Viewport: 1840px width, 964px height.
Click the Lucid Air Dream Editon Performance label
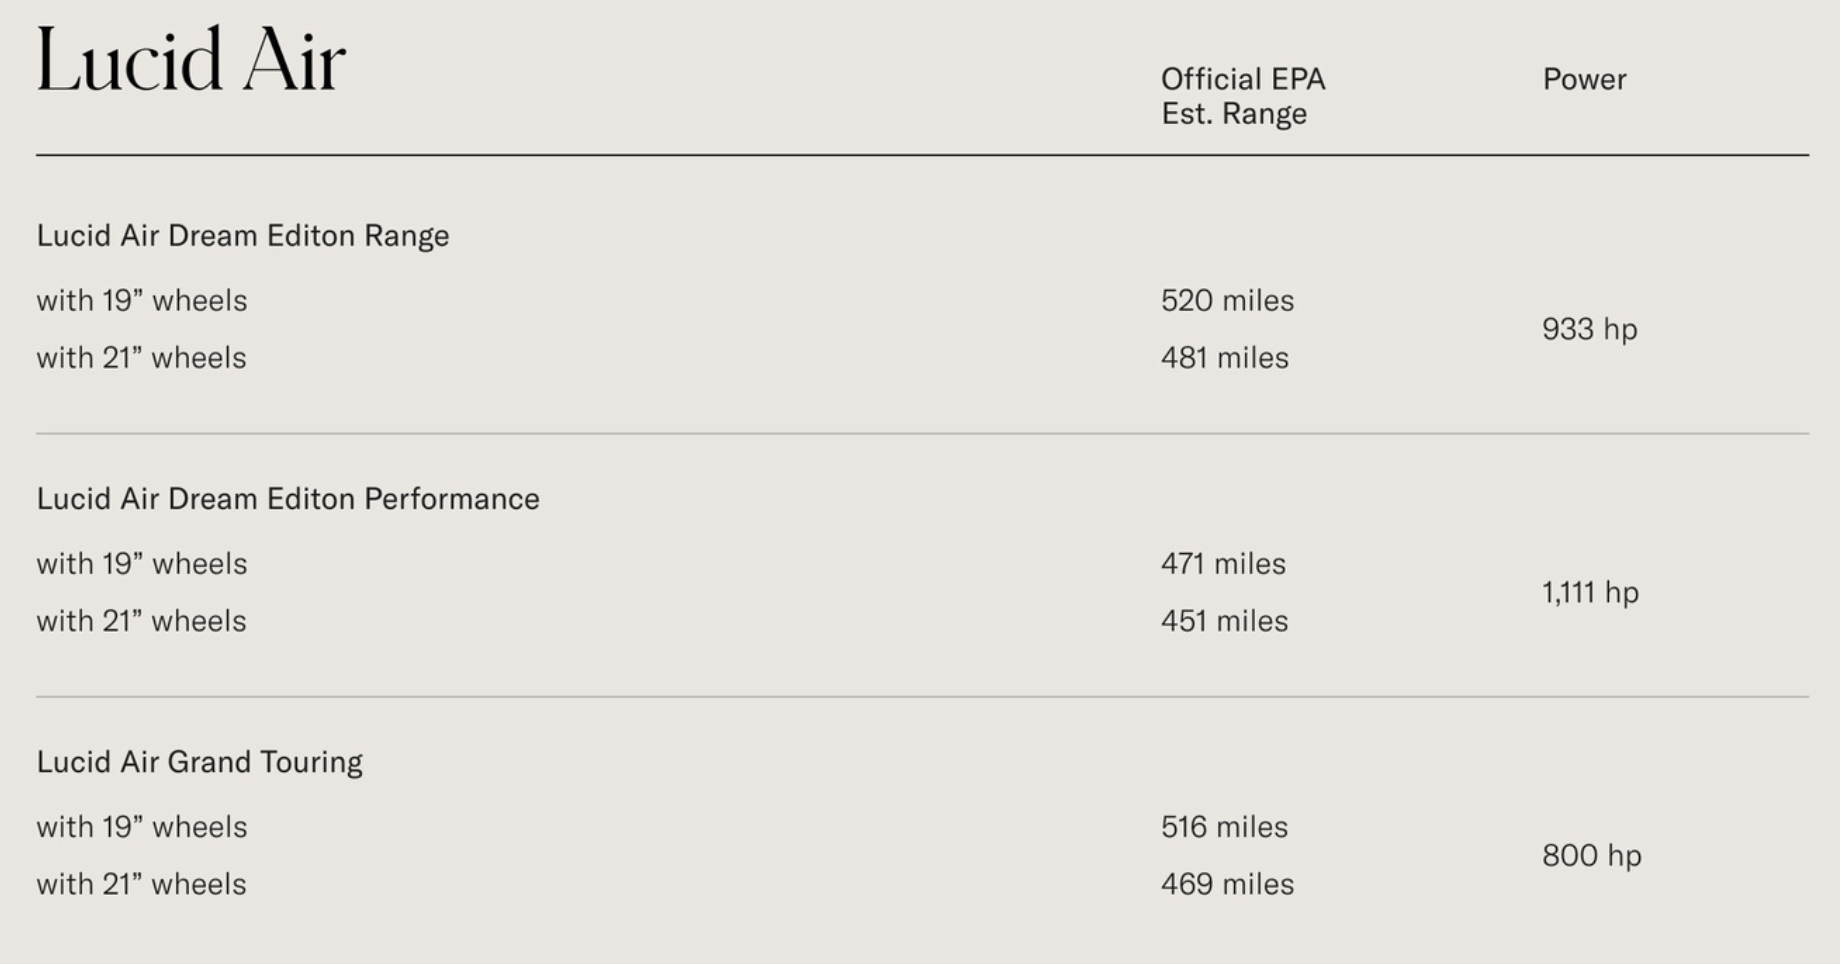[288, 499]
